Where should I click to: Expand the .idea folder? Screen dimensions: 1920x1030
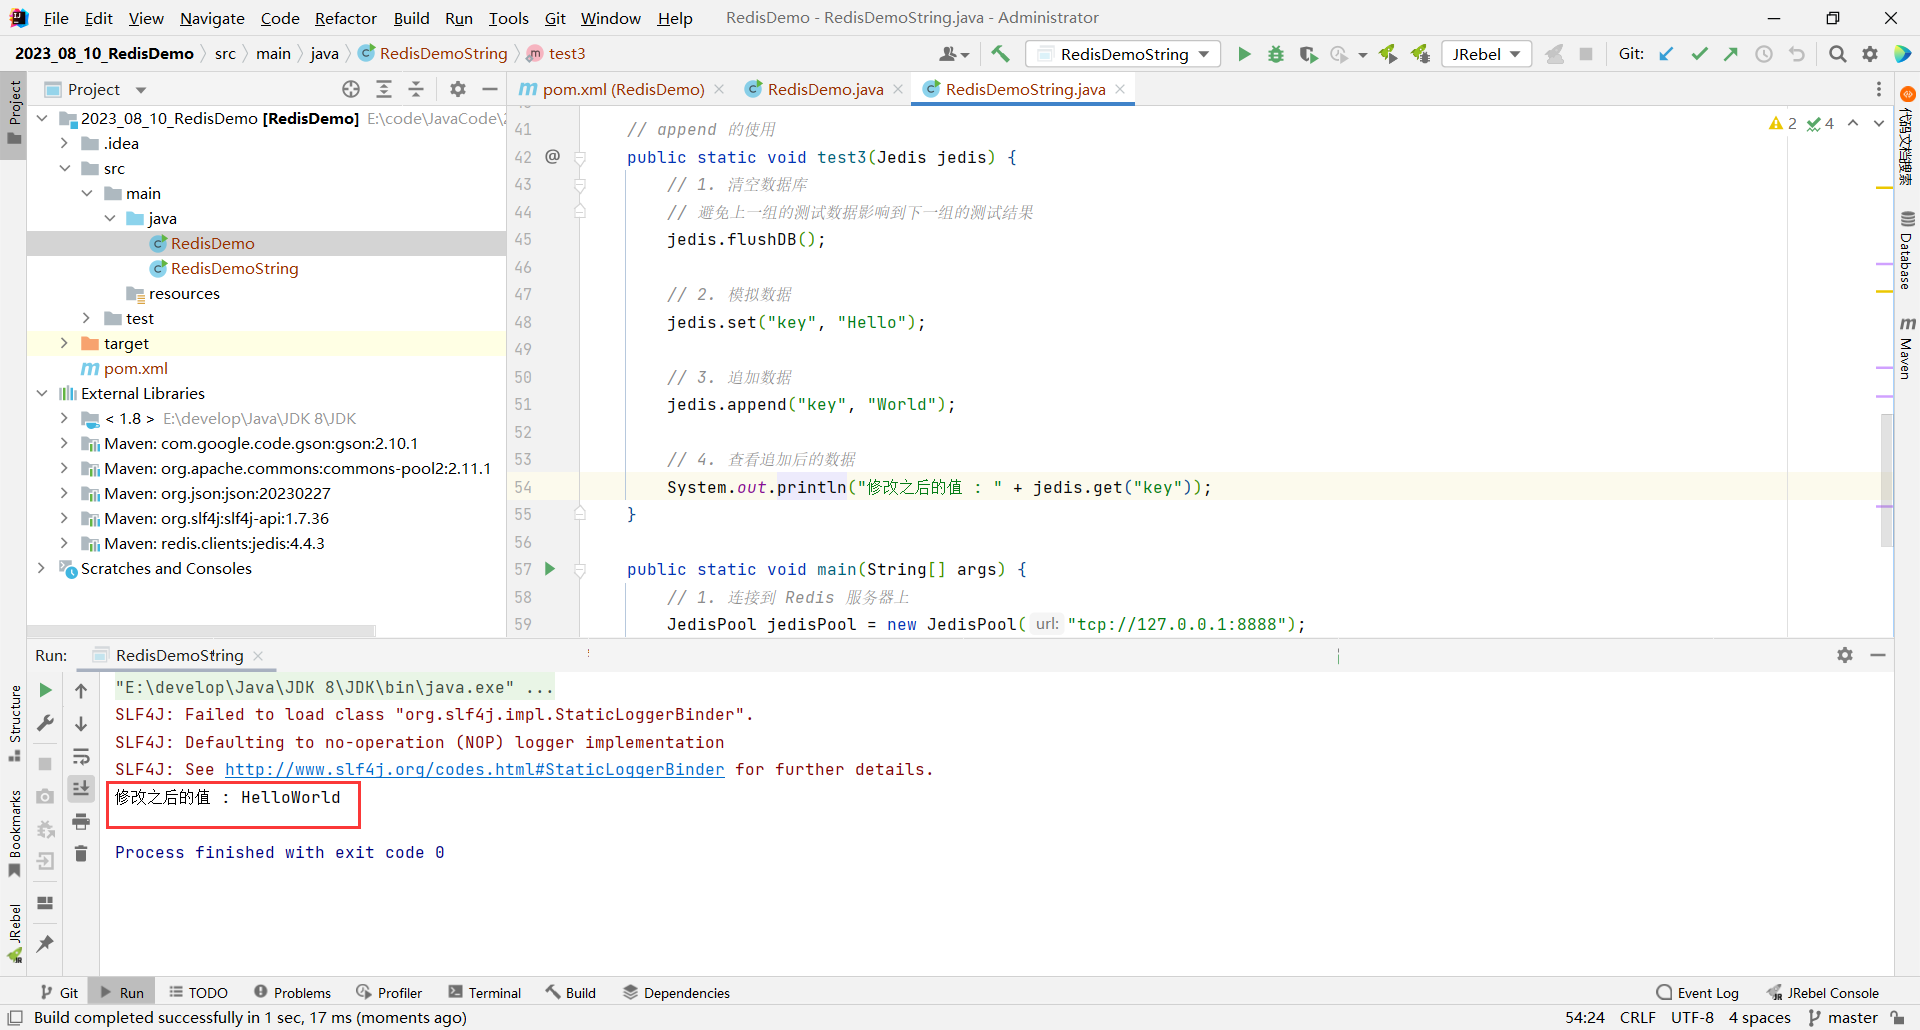point(64,143)
